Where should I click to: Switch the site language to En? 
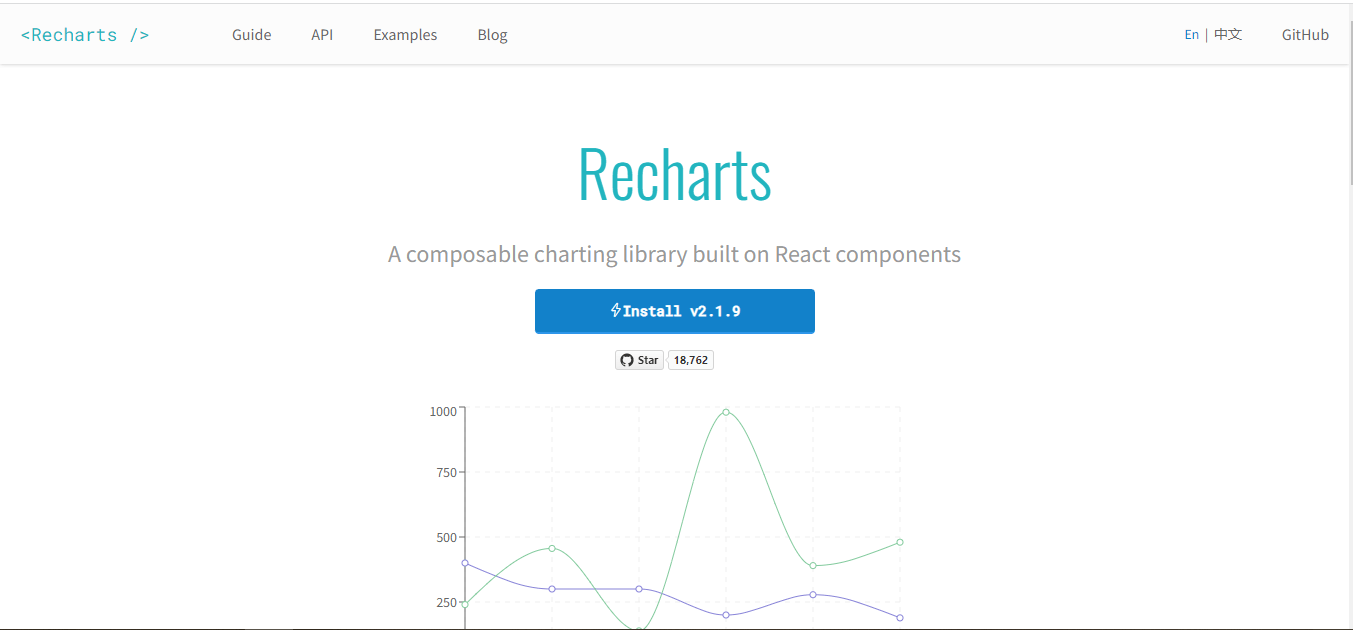click(x=1192, y=34)
